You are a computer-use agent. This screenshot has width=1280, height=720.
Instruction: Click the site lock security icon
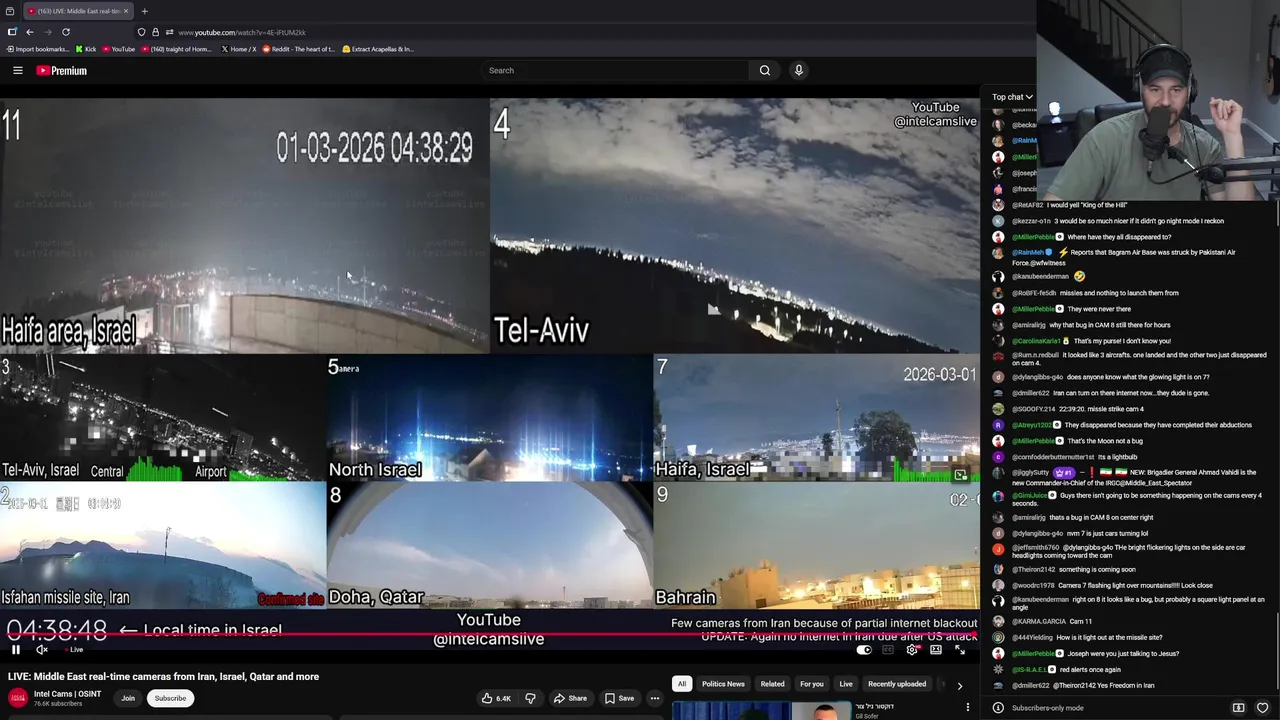155,32
